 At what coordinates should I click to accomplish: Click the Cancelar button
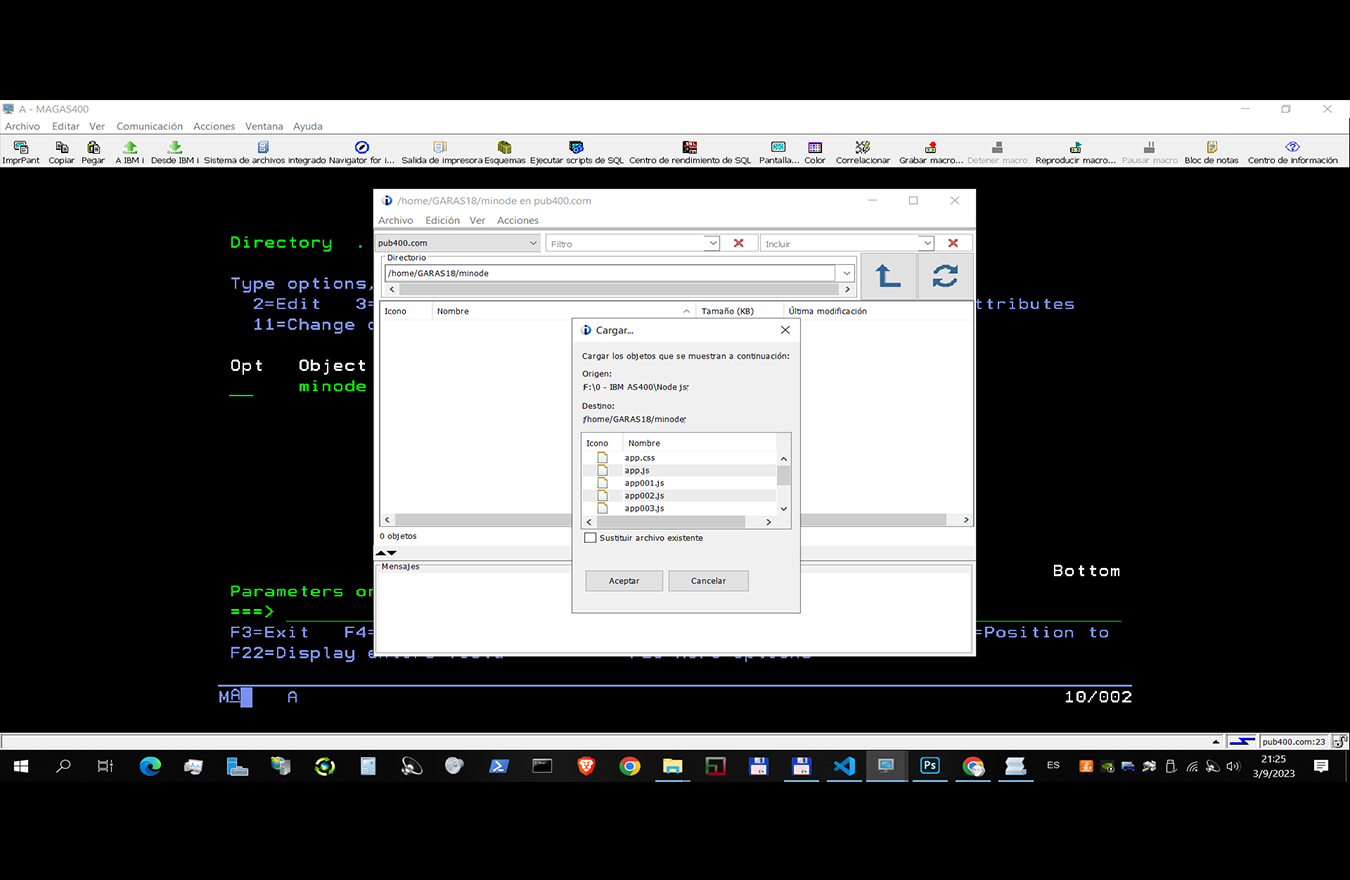[708, 581]
